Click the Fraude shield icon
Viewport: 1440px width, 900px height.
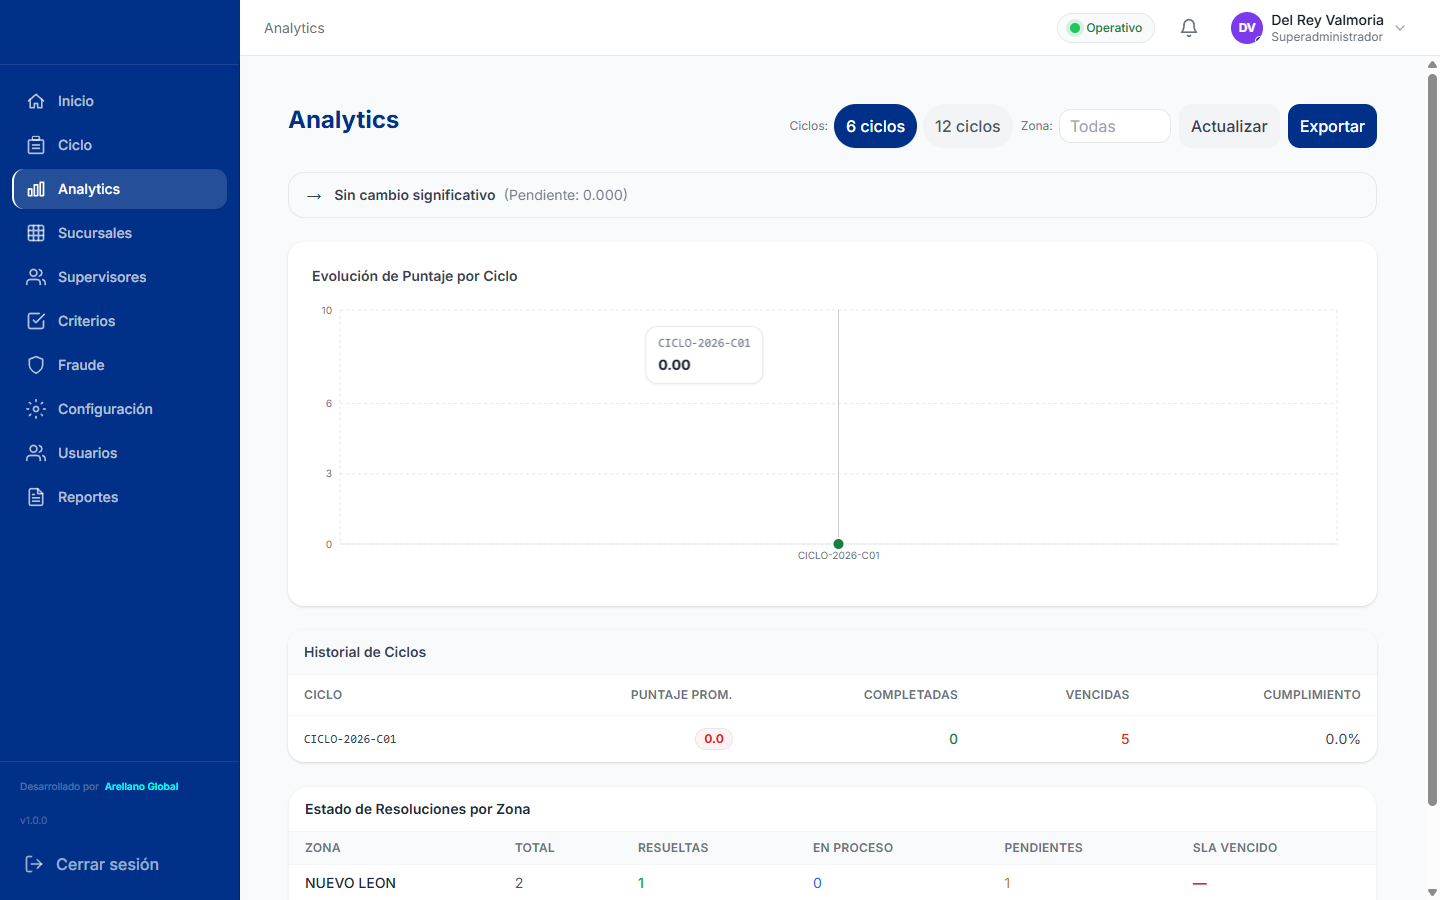[36, 365]
